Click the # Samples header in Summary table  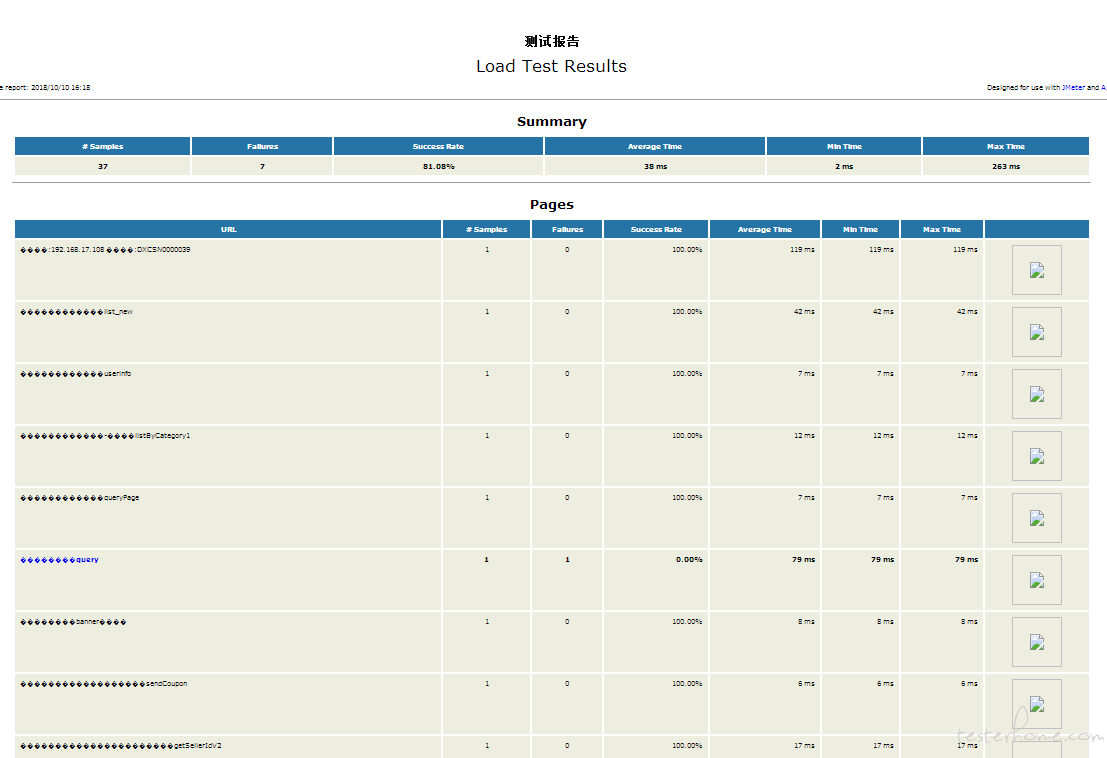pyautogui.click(x=102, y=146)
